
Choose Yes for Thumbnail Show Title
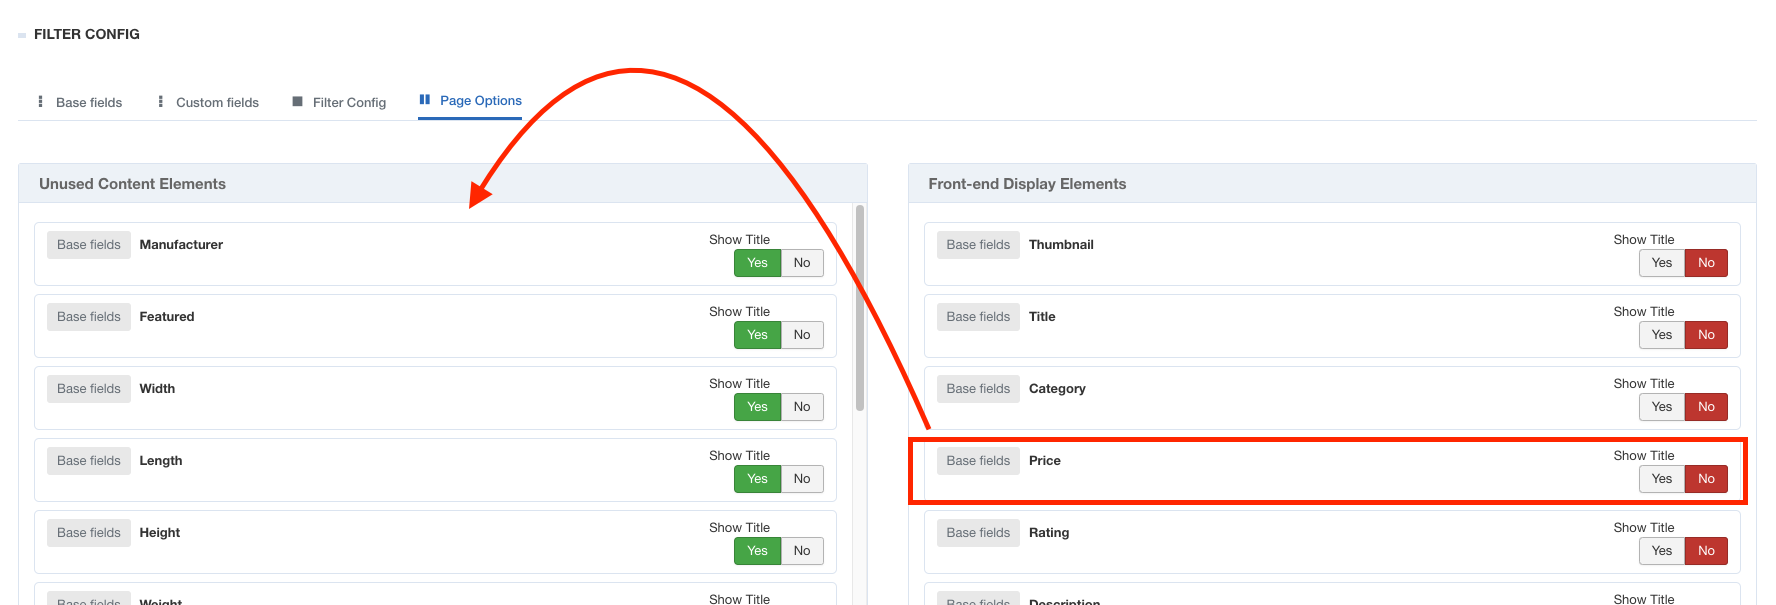tap(1661, 263)
